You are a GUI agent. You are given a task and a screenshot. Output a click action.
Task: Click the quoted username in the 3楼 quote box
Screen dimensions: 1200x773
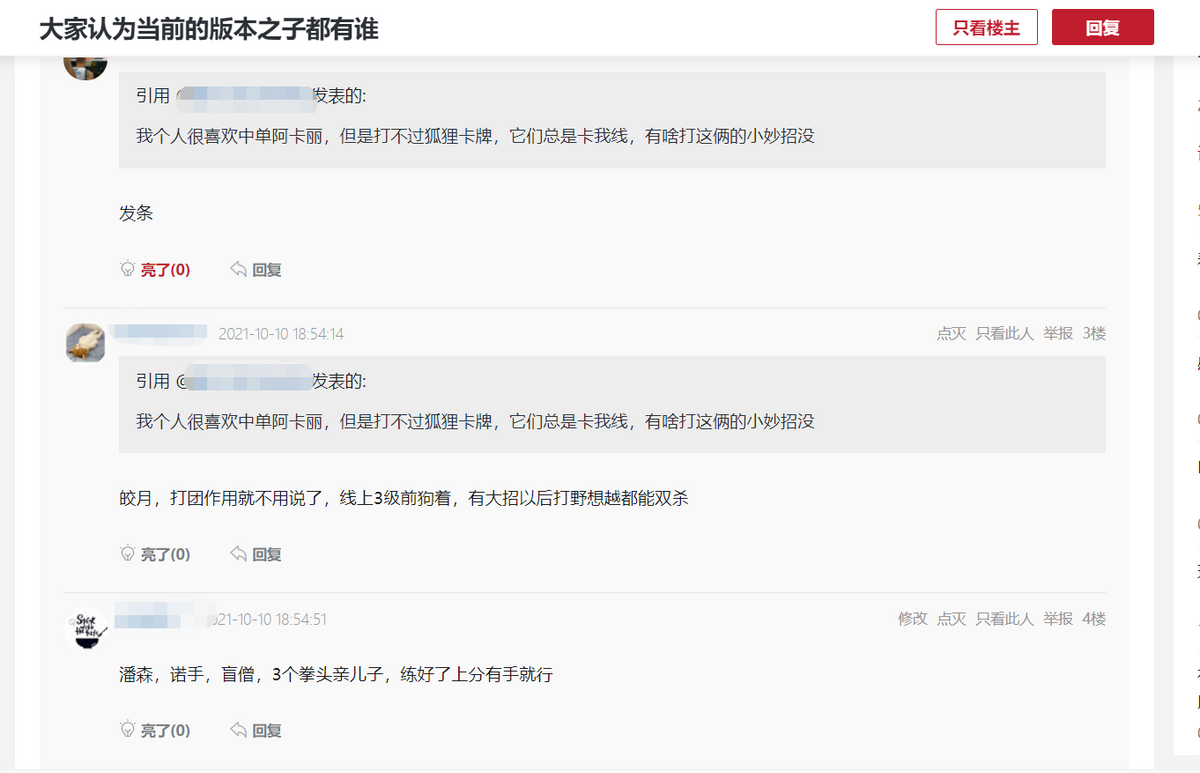click(x=245, y=381)
